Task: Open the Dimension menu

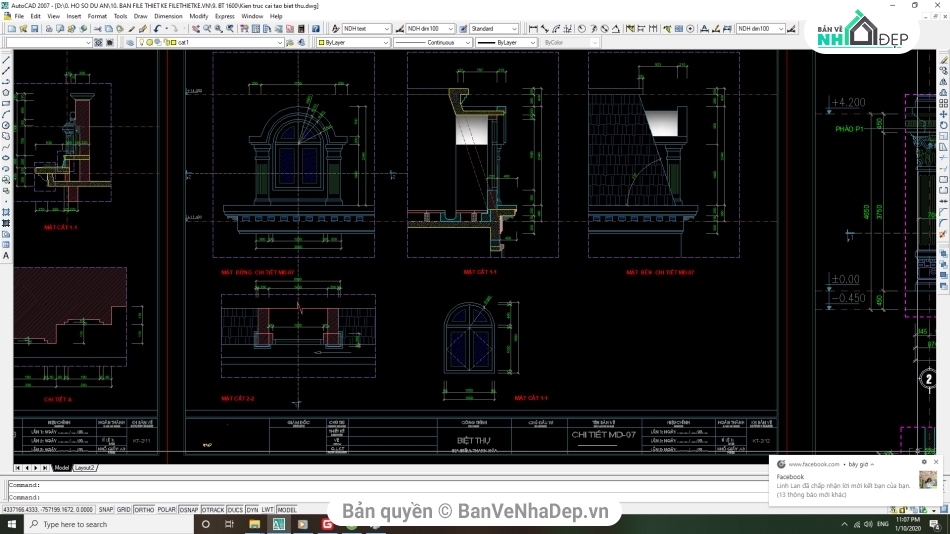Action: [168, 16]
